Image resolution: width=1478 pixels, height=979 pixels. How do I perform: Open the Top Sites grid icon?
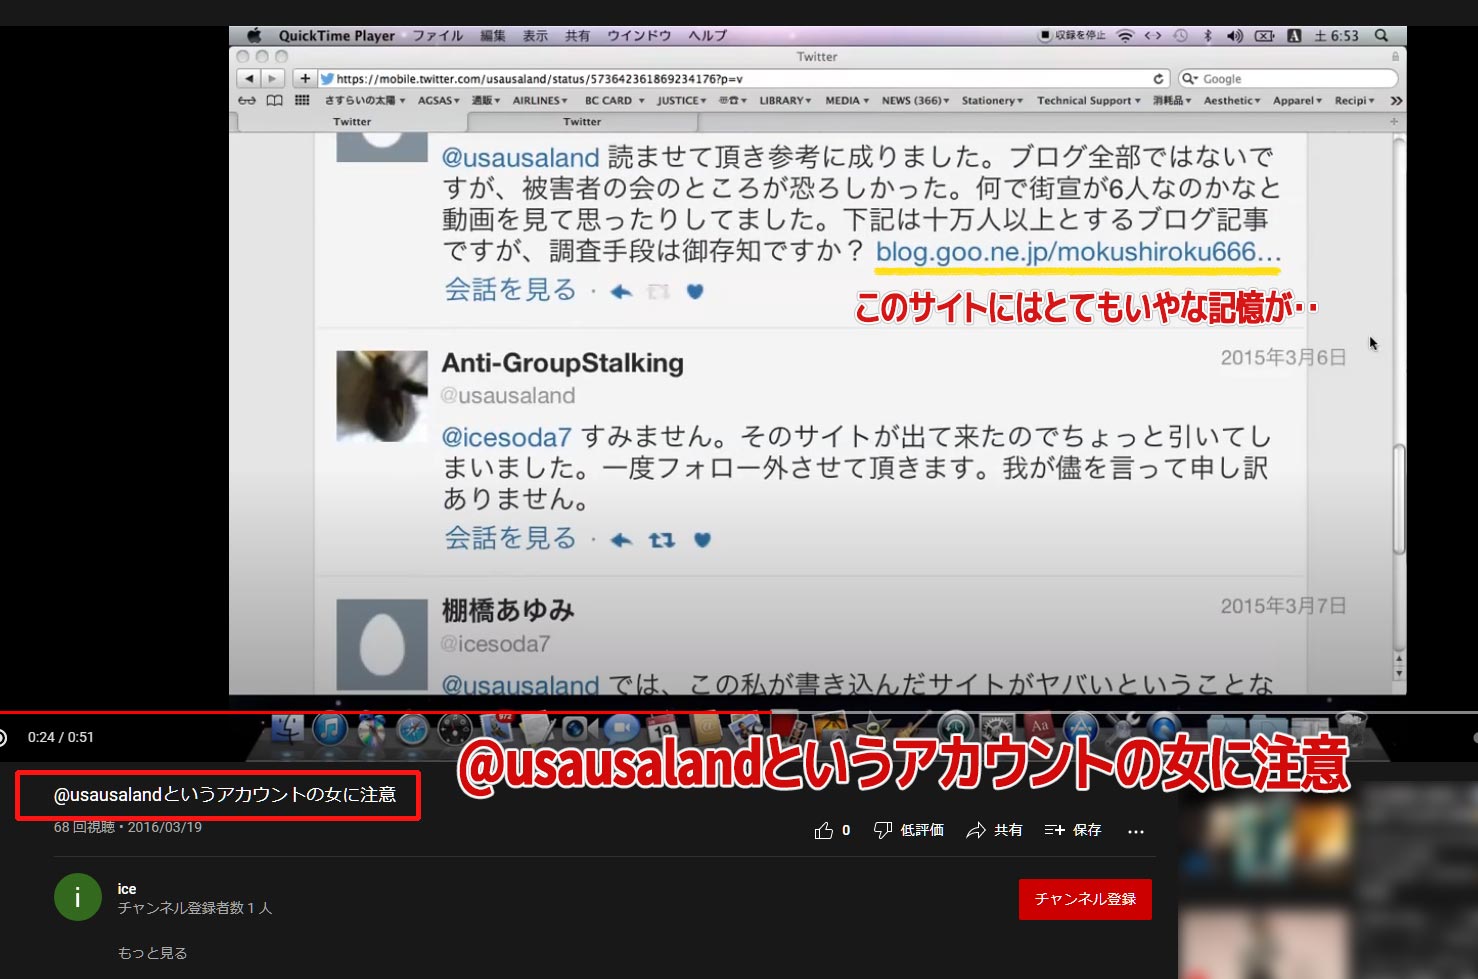pos(302,100)
